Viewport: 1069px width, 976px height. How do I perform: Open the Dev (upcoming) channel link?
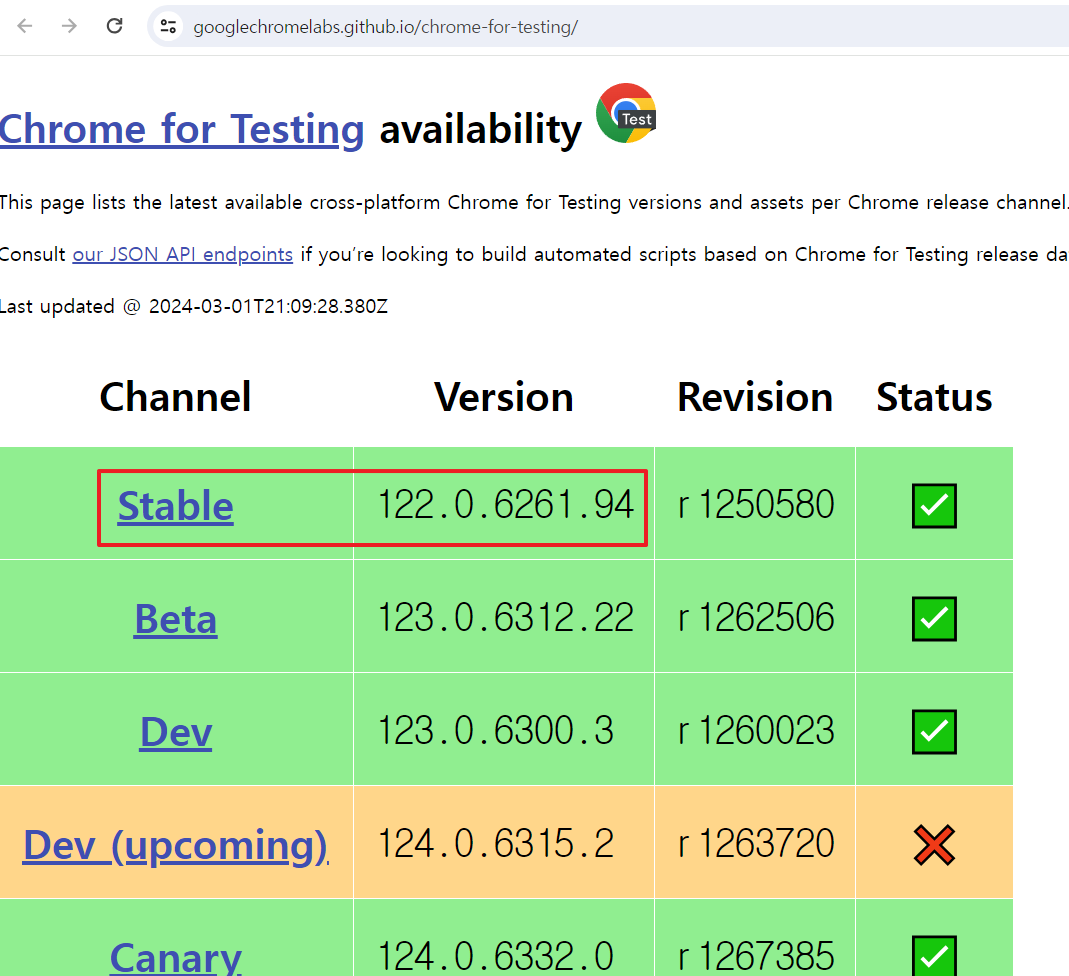(176, 845)
